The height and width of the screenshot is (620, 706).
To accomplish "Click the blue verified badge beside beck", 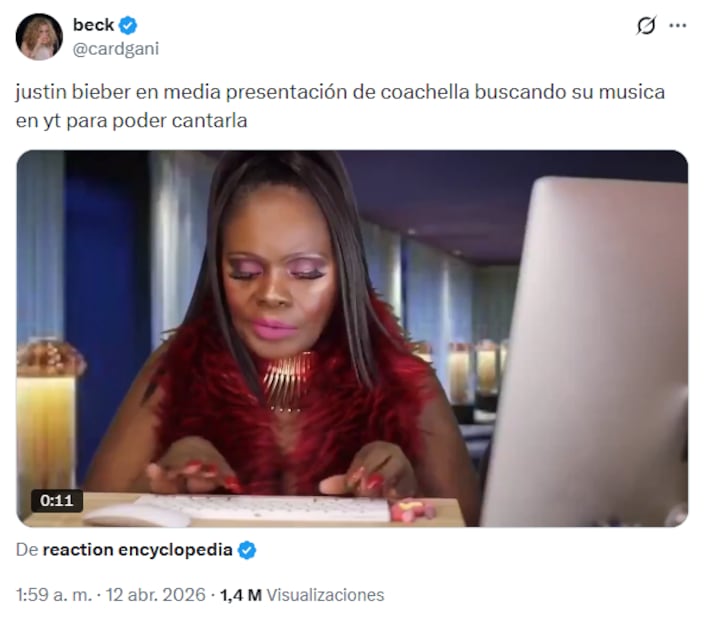I will click(128, 25).
